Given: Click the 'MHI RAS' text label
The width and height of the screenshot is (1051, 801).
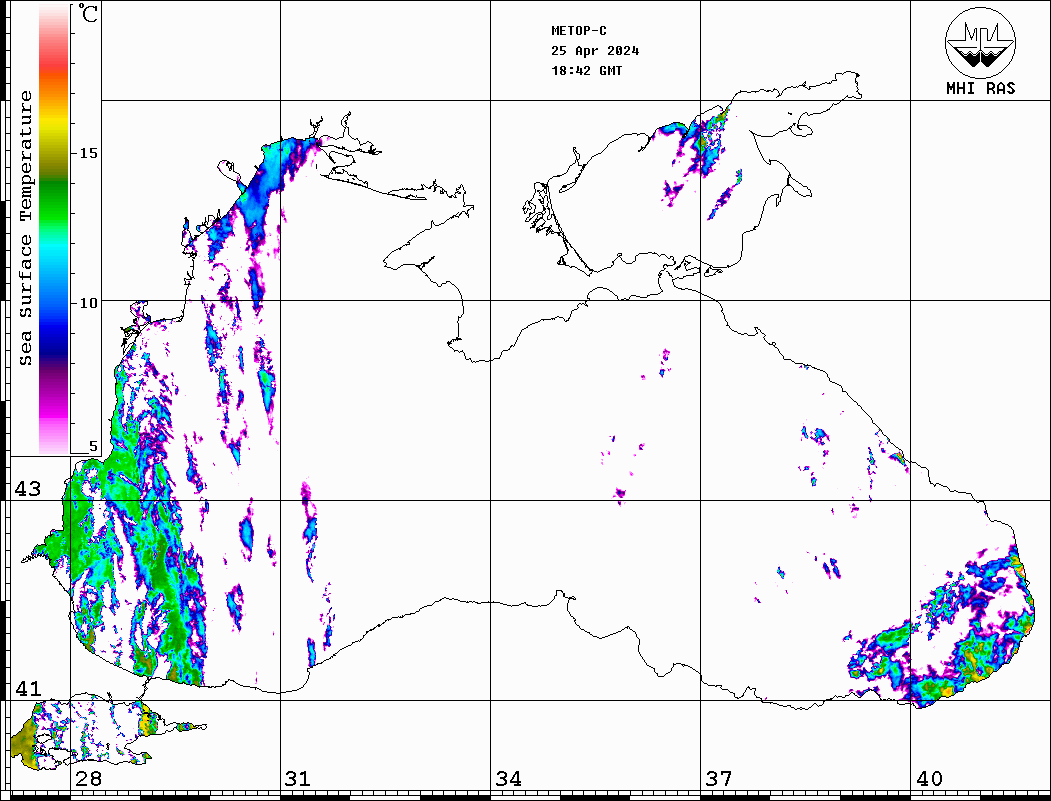Looking at the screenshot, I should coord(981,88).
